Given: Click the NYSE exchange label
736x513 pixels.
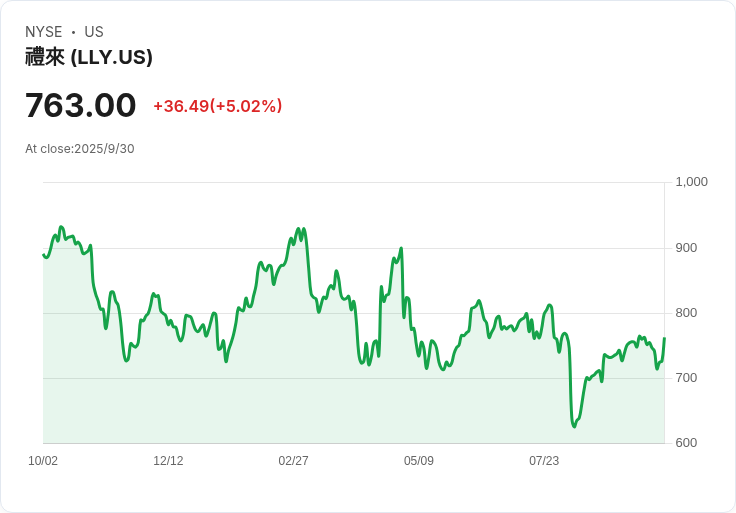Looking at the screenshot, I should click(44, 32).
